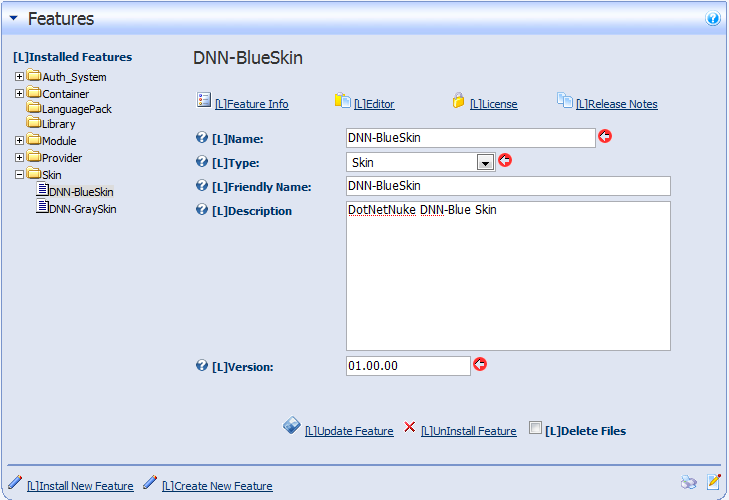729x500 pixels.
Task: Focus the Name text field
Action: (x=471, y=138)
